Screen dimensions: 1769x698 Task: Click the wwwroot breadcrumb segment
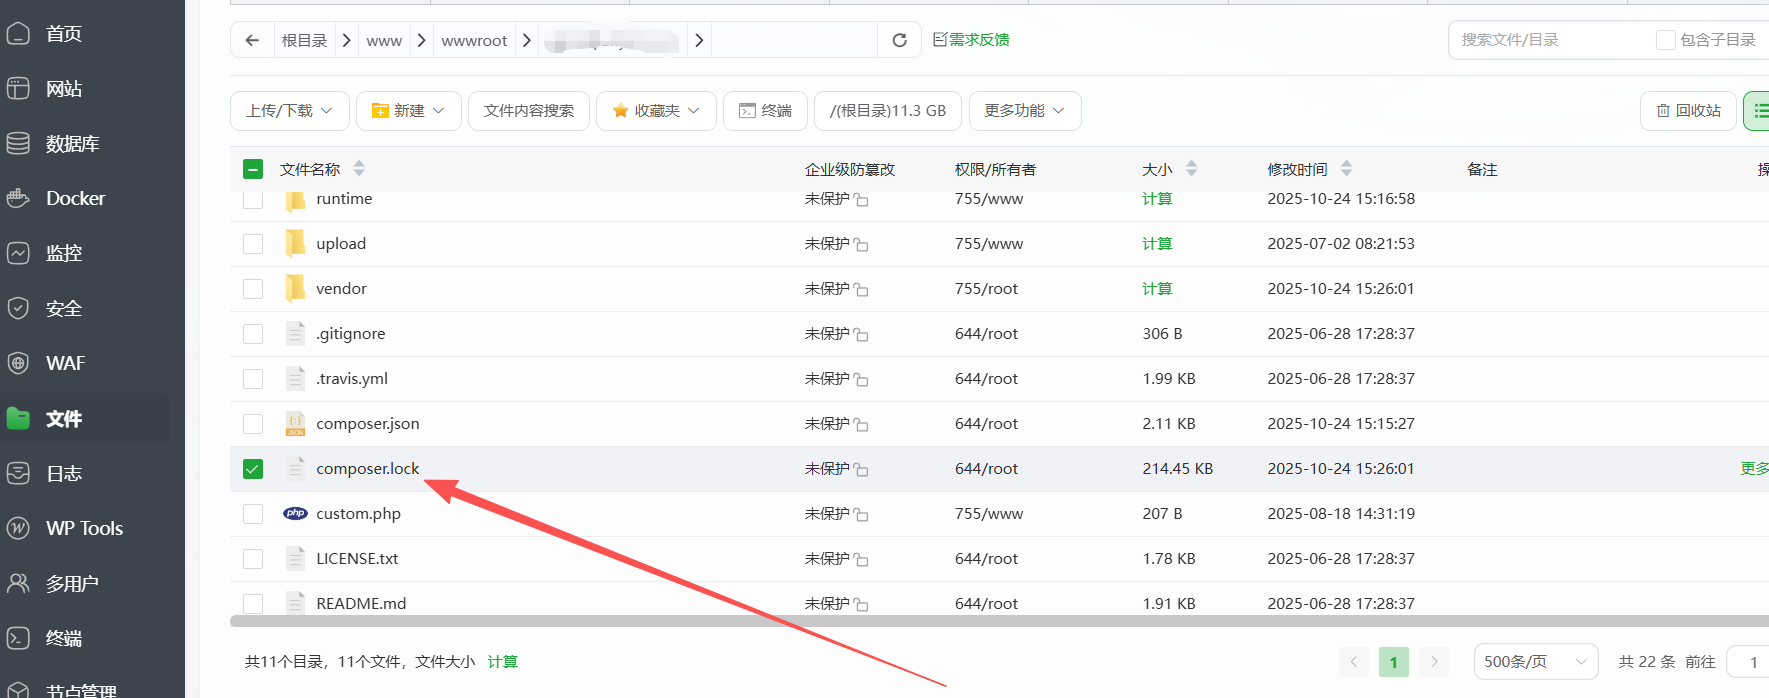coord(474,40)
